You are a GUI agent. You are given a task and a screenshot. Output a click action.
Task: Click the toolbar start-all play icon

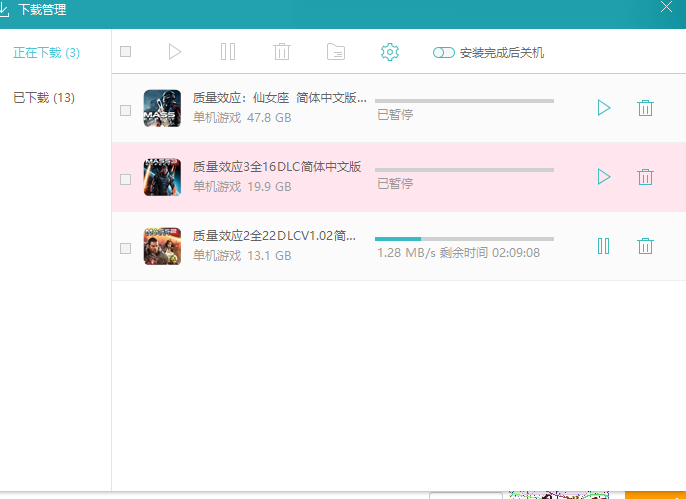(175, 52)
